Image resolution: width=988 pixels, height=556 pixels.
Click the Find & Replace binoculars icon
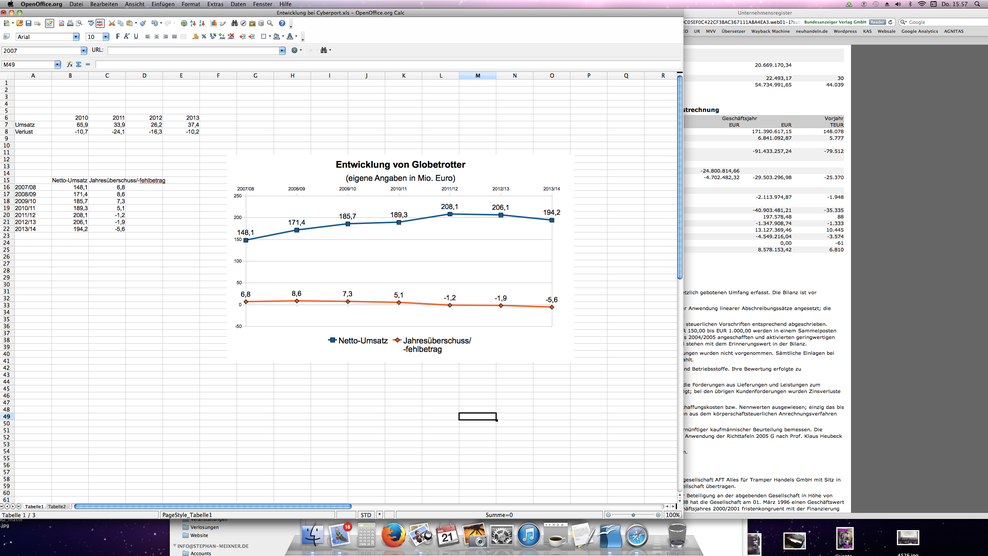pos(234,23)
